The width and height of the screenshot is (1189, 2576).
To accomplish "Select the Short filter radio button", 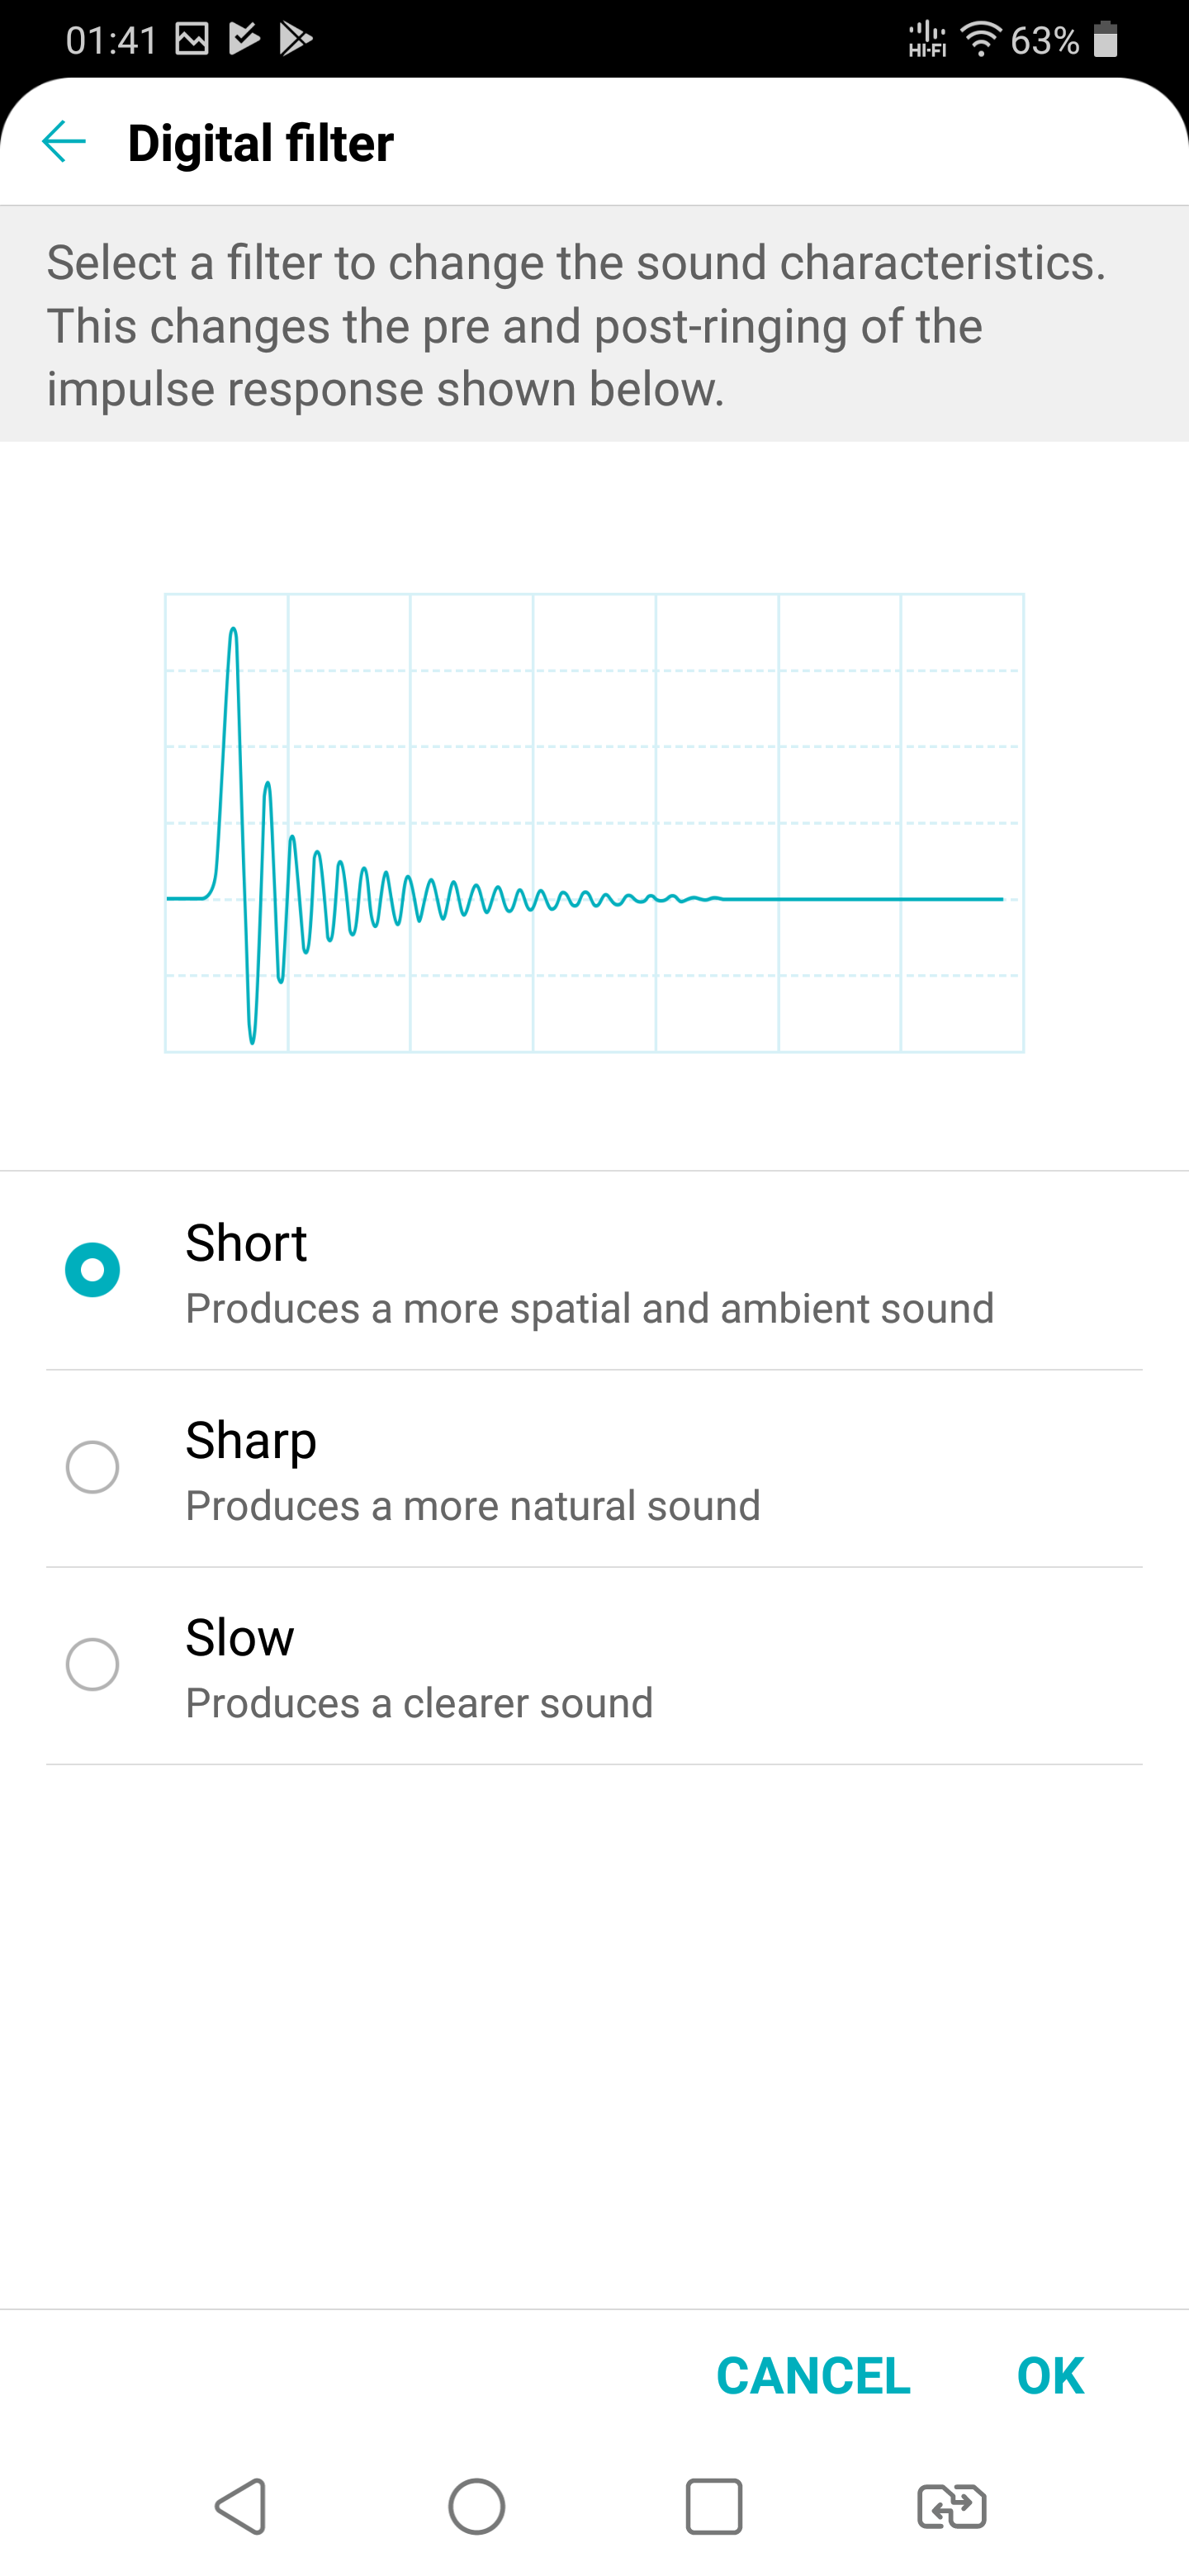I will click(x=92, y=1270).
